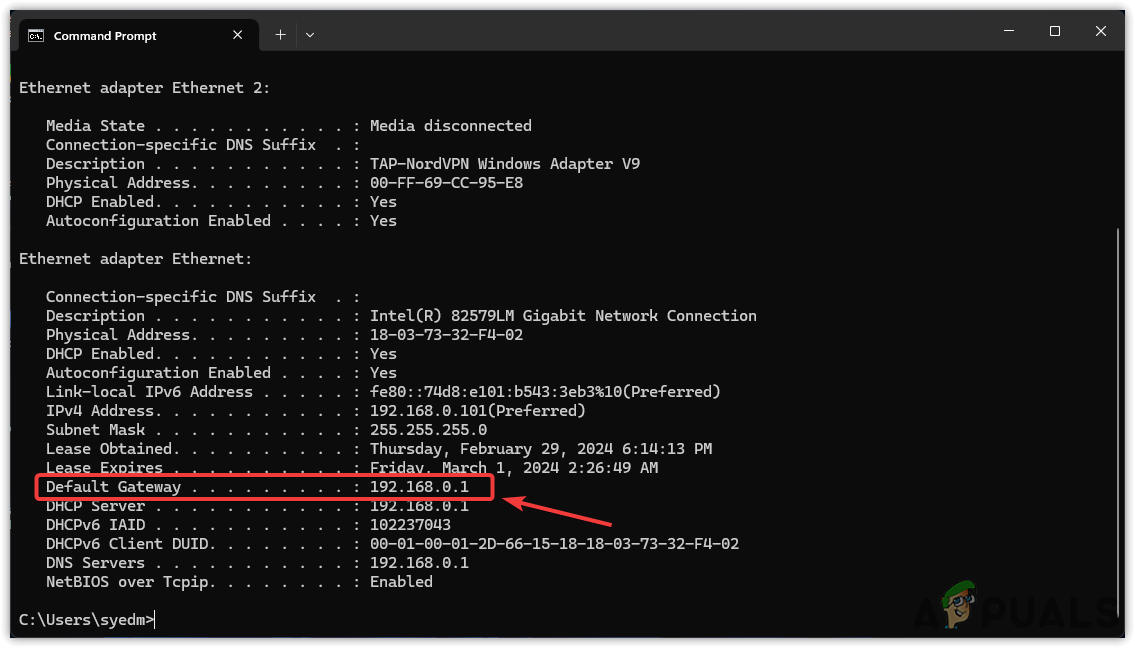Viewport: 1135px width, 648px height.
Task: Click the Physical Address 18-03-73-32-F4-02 text
Action: 446,335
